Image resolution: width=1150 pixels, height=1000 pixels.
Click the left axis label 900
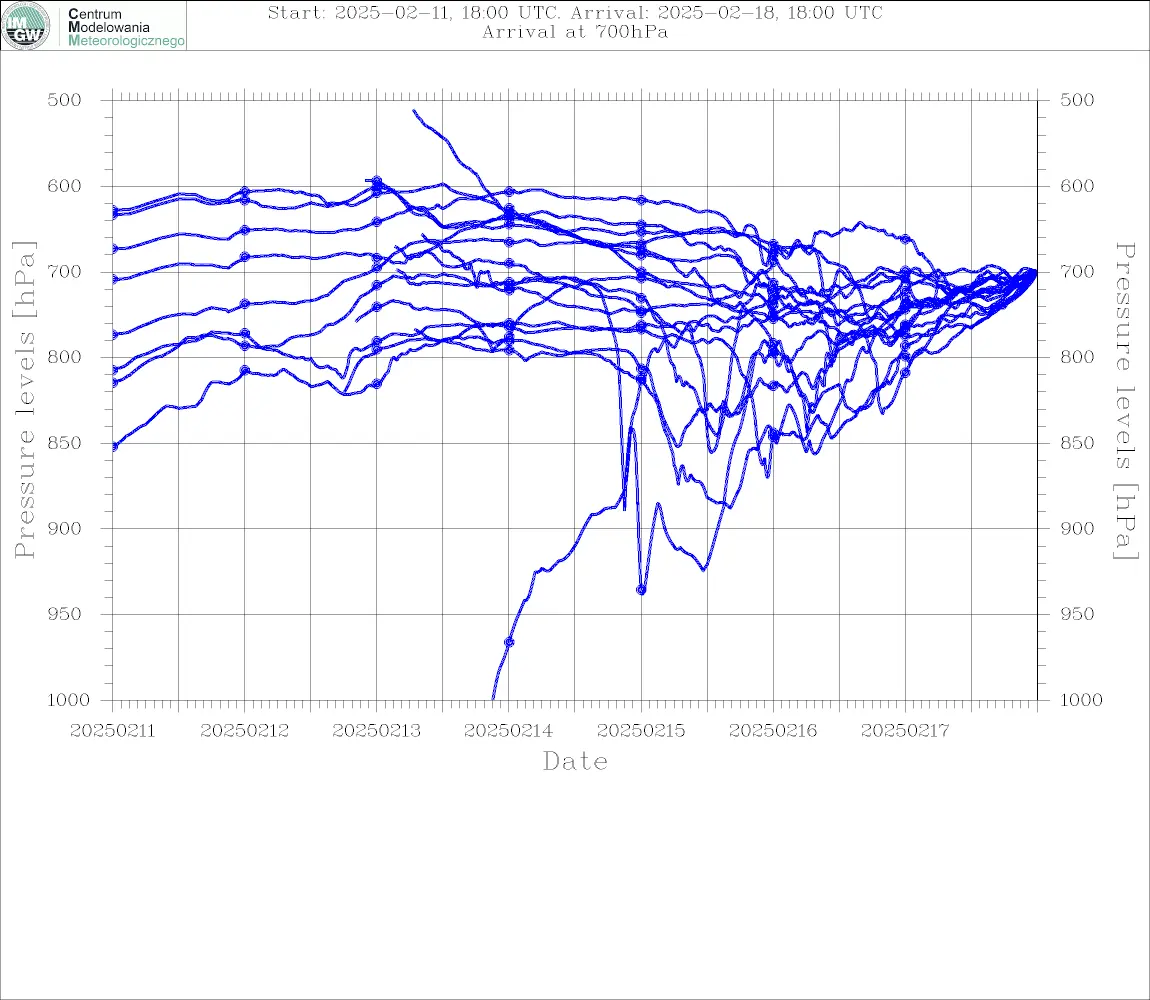[x=65, y=529]
